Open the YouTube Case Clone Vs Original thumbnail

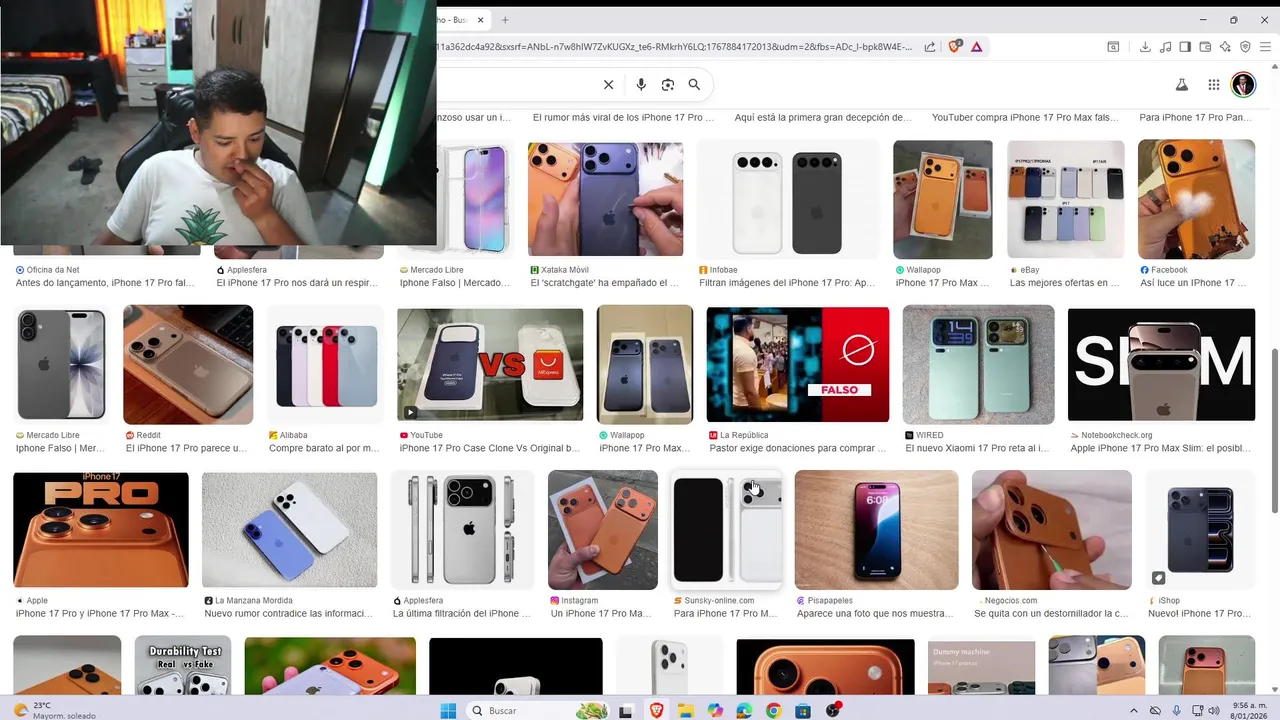[x=490, y=365]
